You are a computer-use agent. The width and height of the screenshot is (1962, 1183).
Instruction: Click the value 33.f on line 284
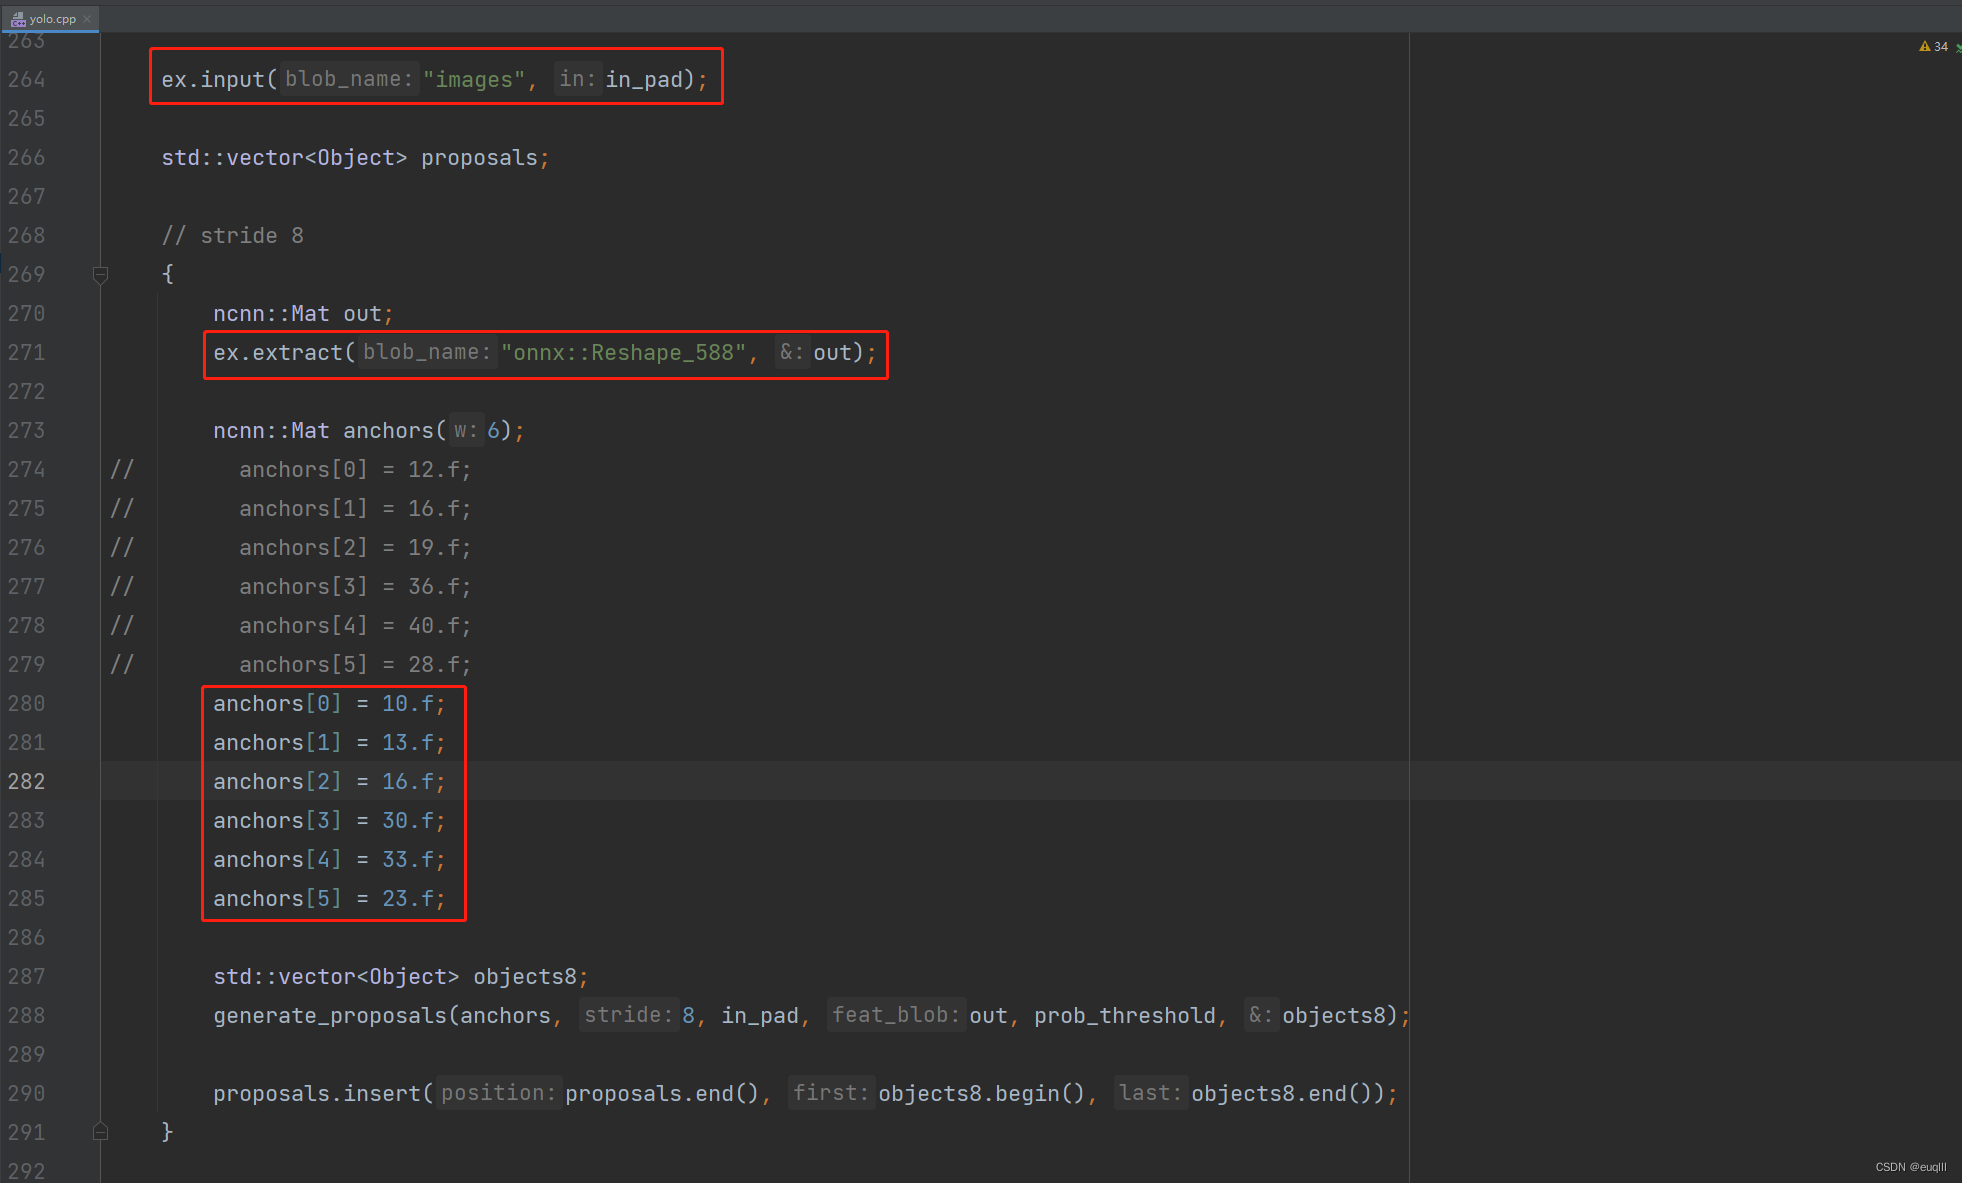pyautogui.click(x=408, y=859)
